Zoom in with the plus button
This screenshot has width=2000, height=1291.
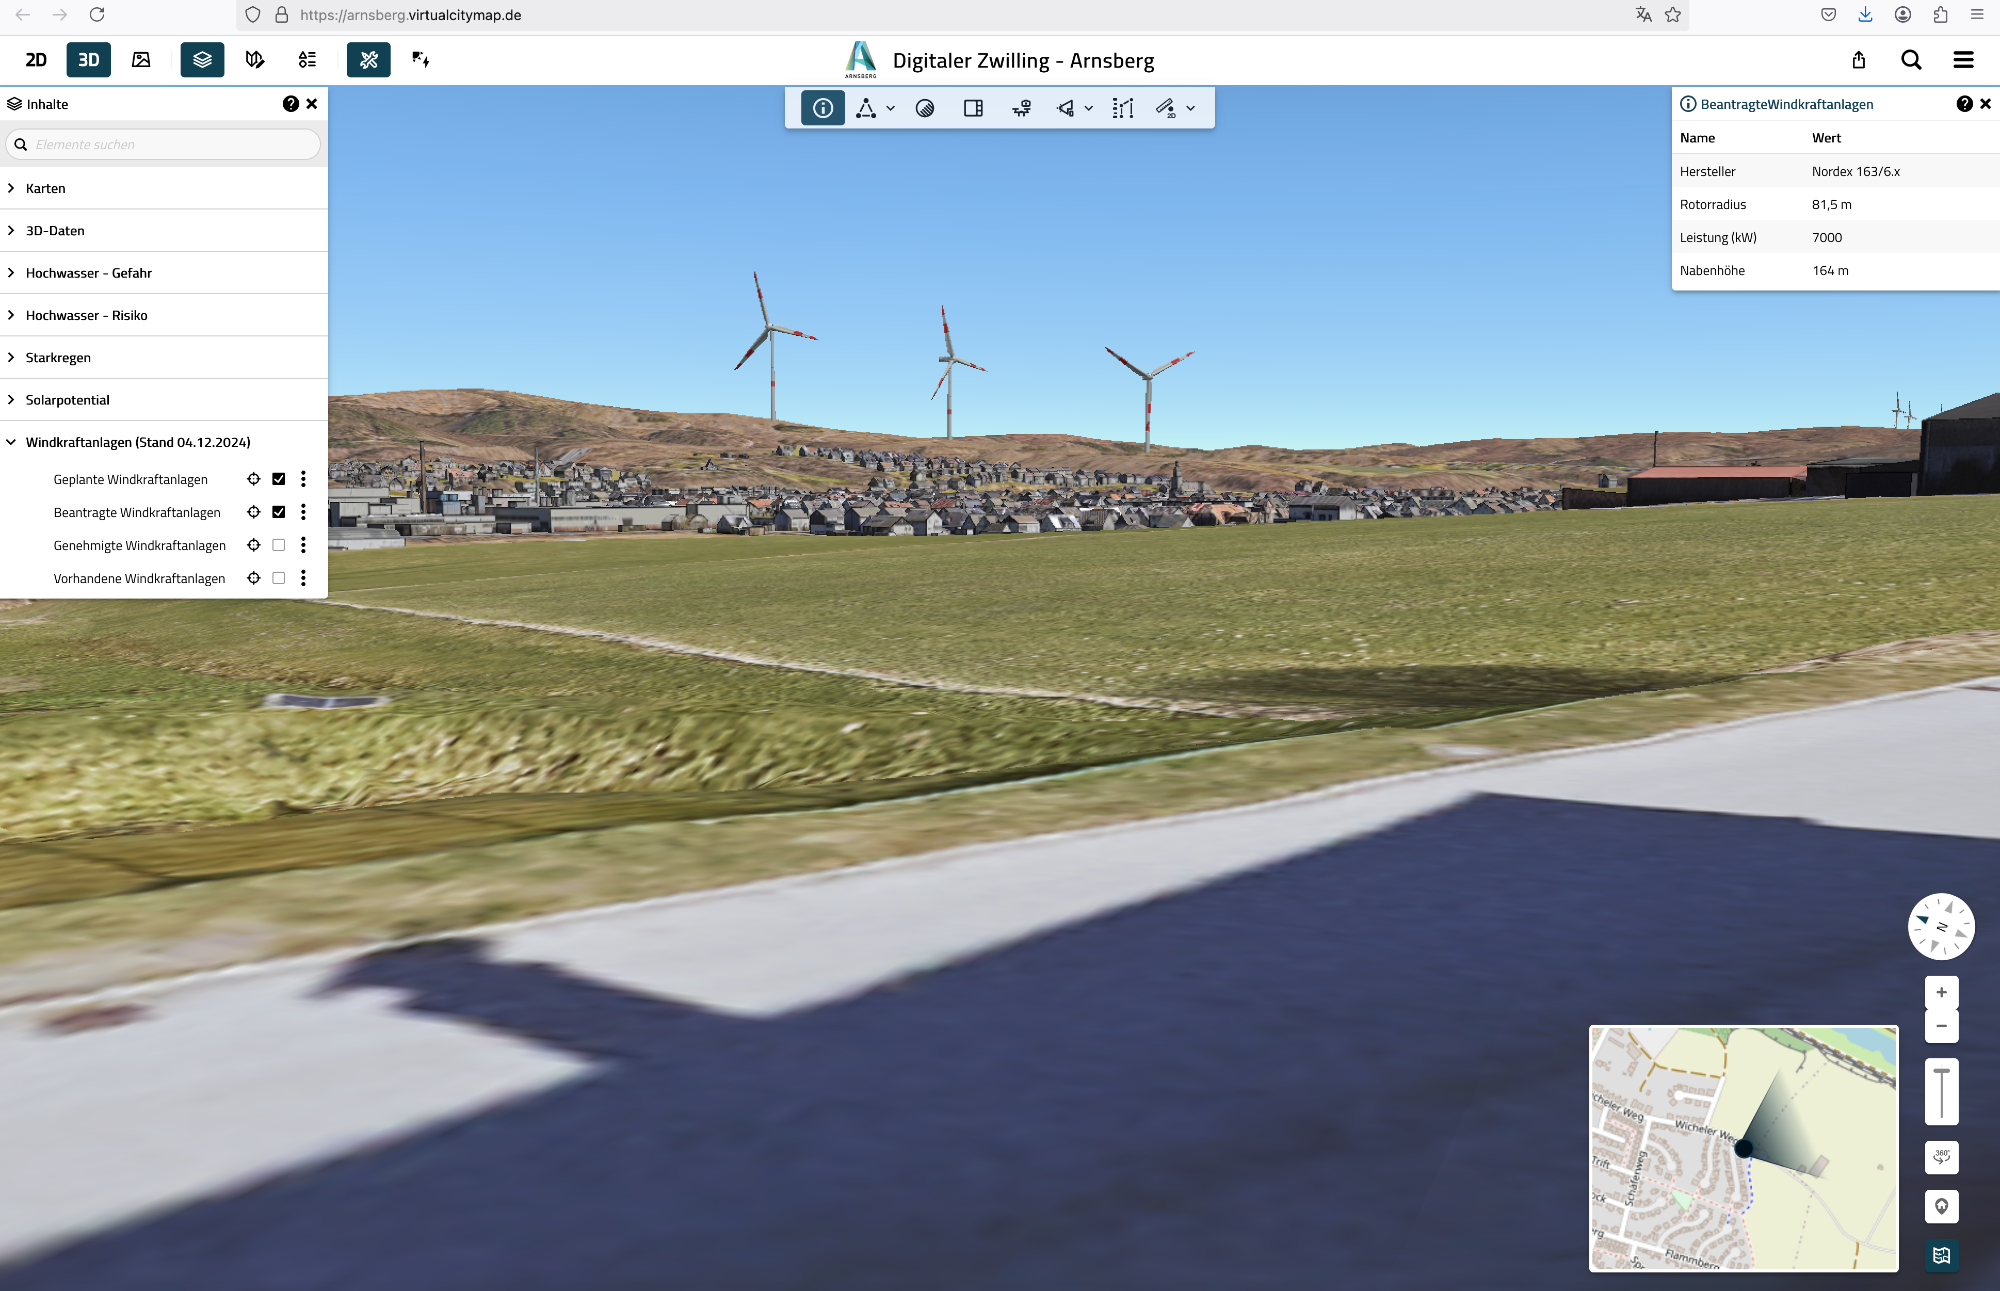coord(1941,992)
